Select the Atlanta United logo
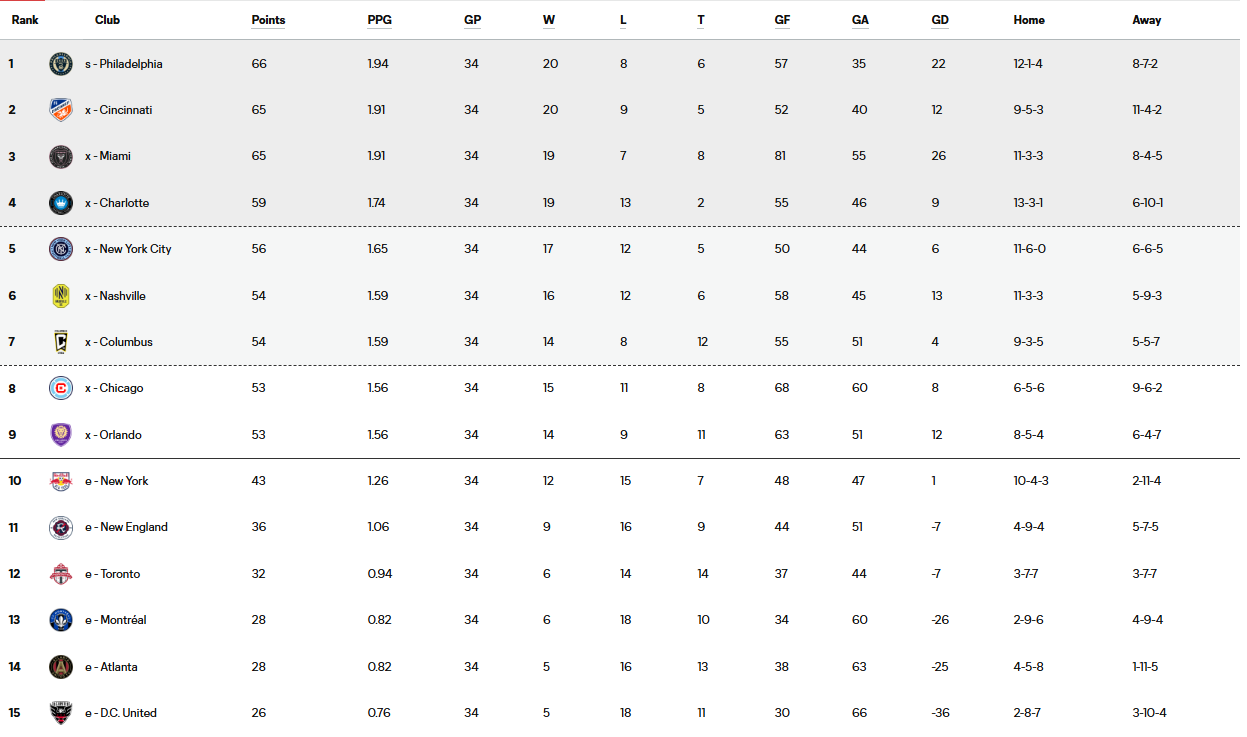Viewport: 1247px width, 737px height. click(61, 667)
